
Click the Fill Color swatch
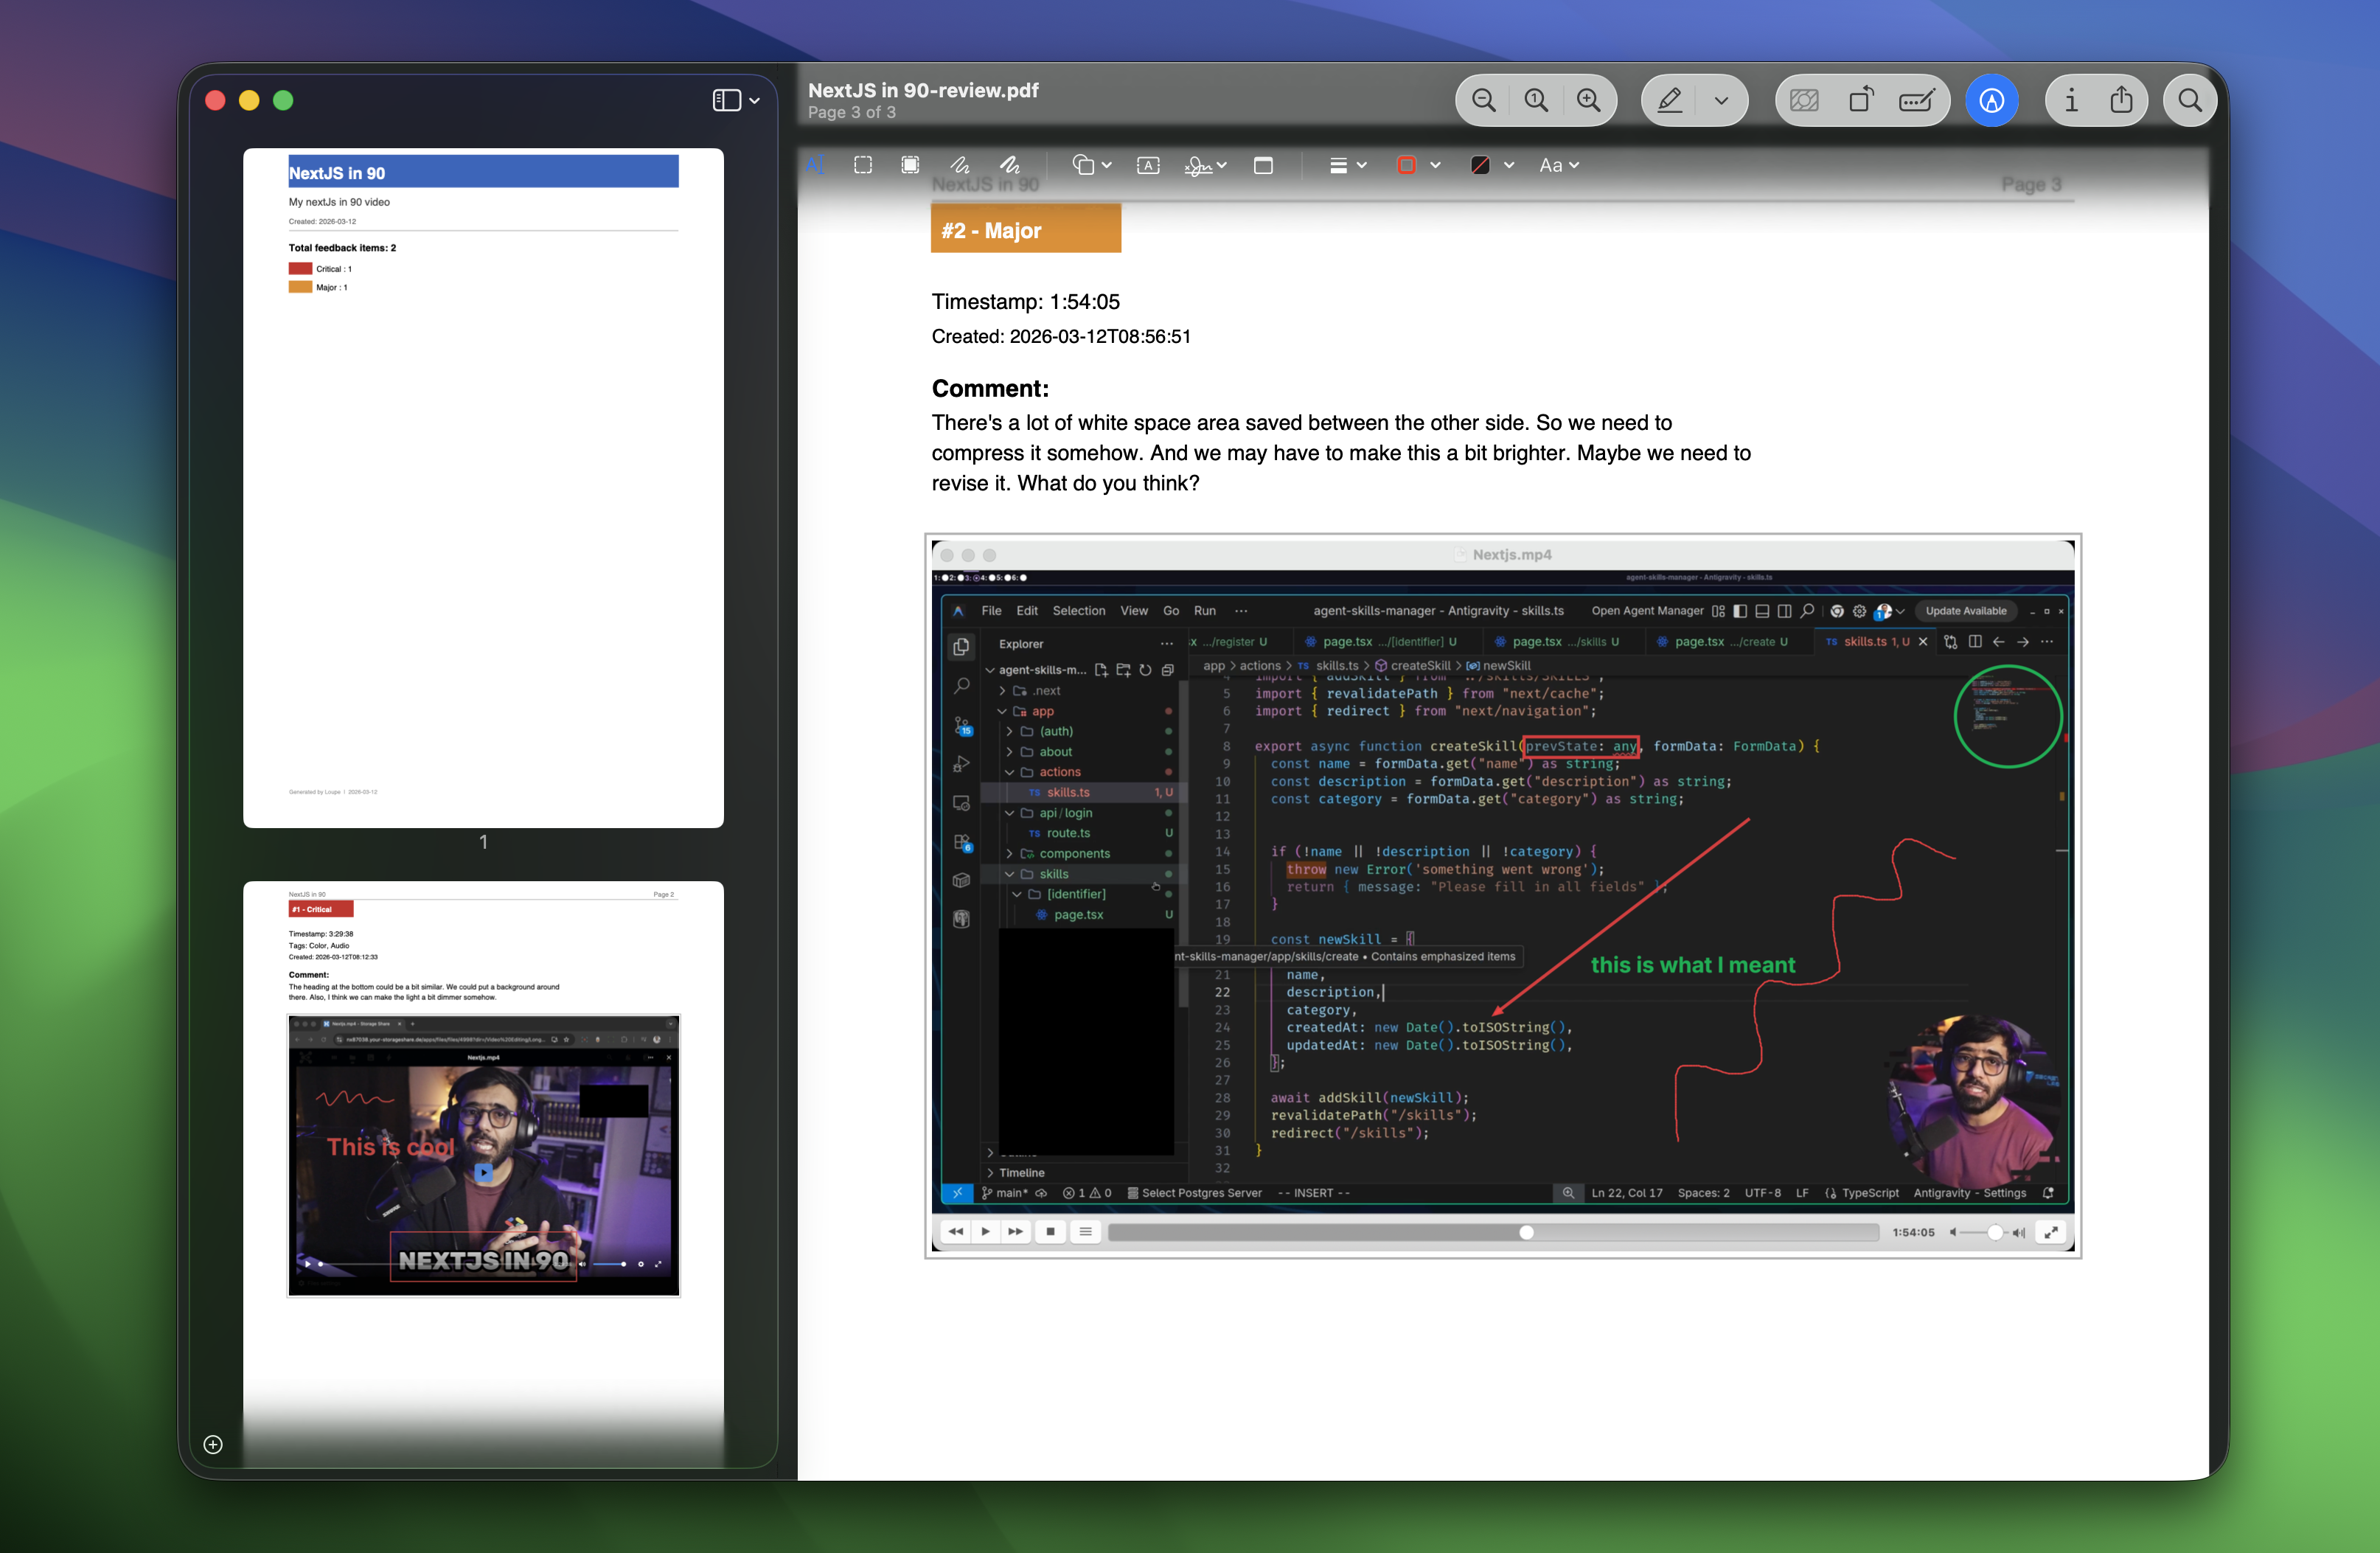pyautogui.click(x=1480, y=165)
